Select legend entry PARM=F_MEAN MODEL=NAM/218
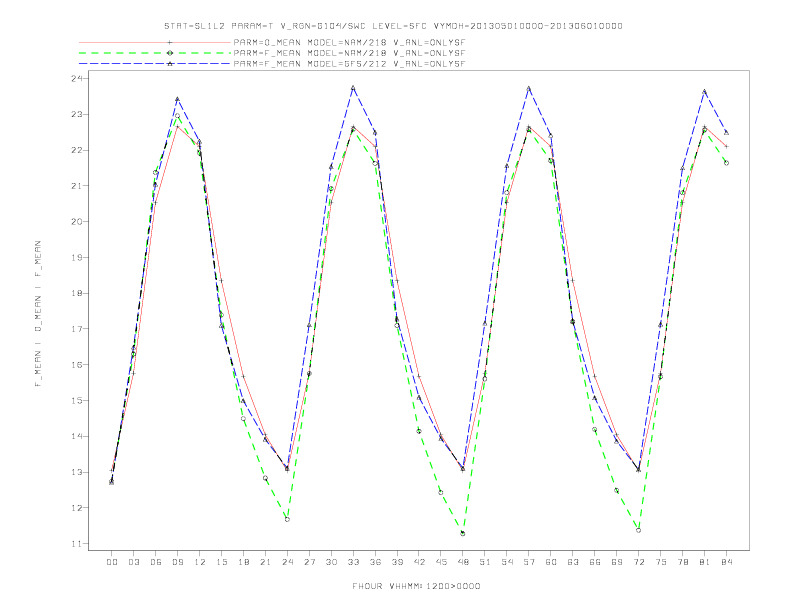The height and width of the screenshot is (612, 792). pos(349,53)
